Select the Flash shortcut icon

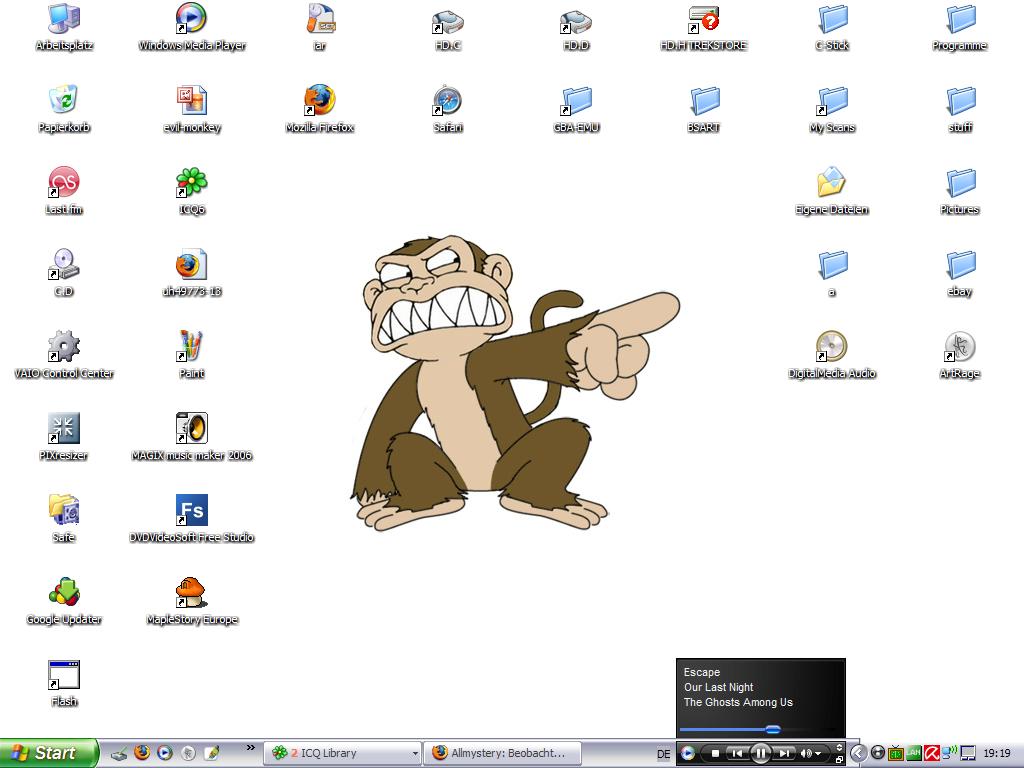(64, 684)
